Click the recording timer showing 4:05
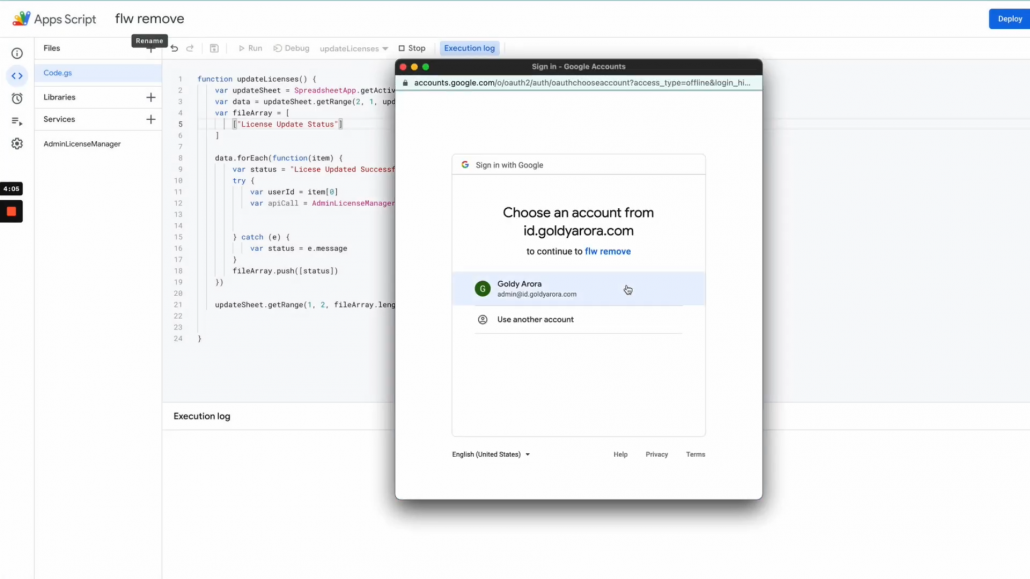 (x=11, y=189)
